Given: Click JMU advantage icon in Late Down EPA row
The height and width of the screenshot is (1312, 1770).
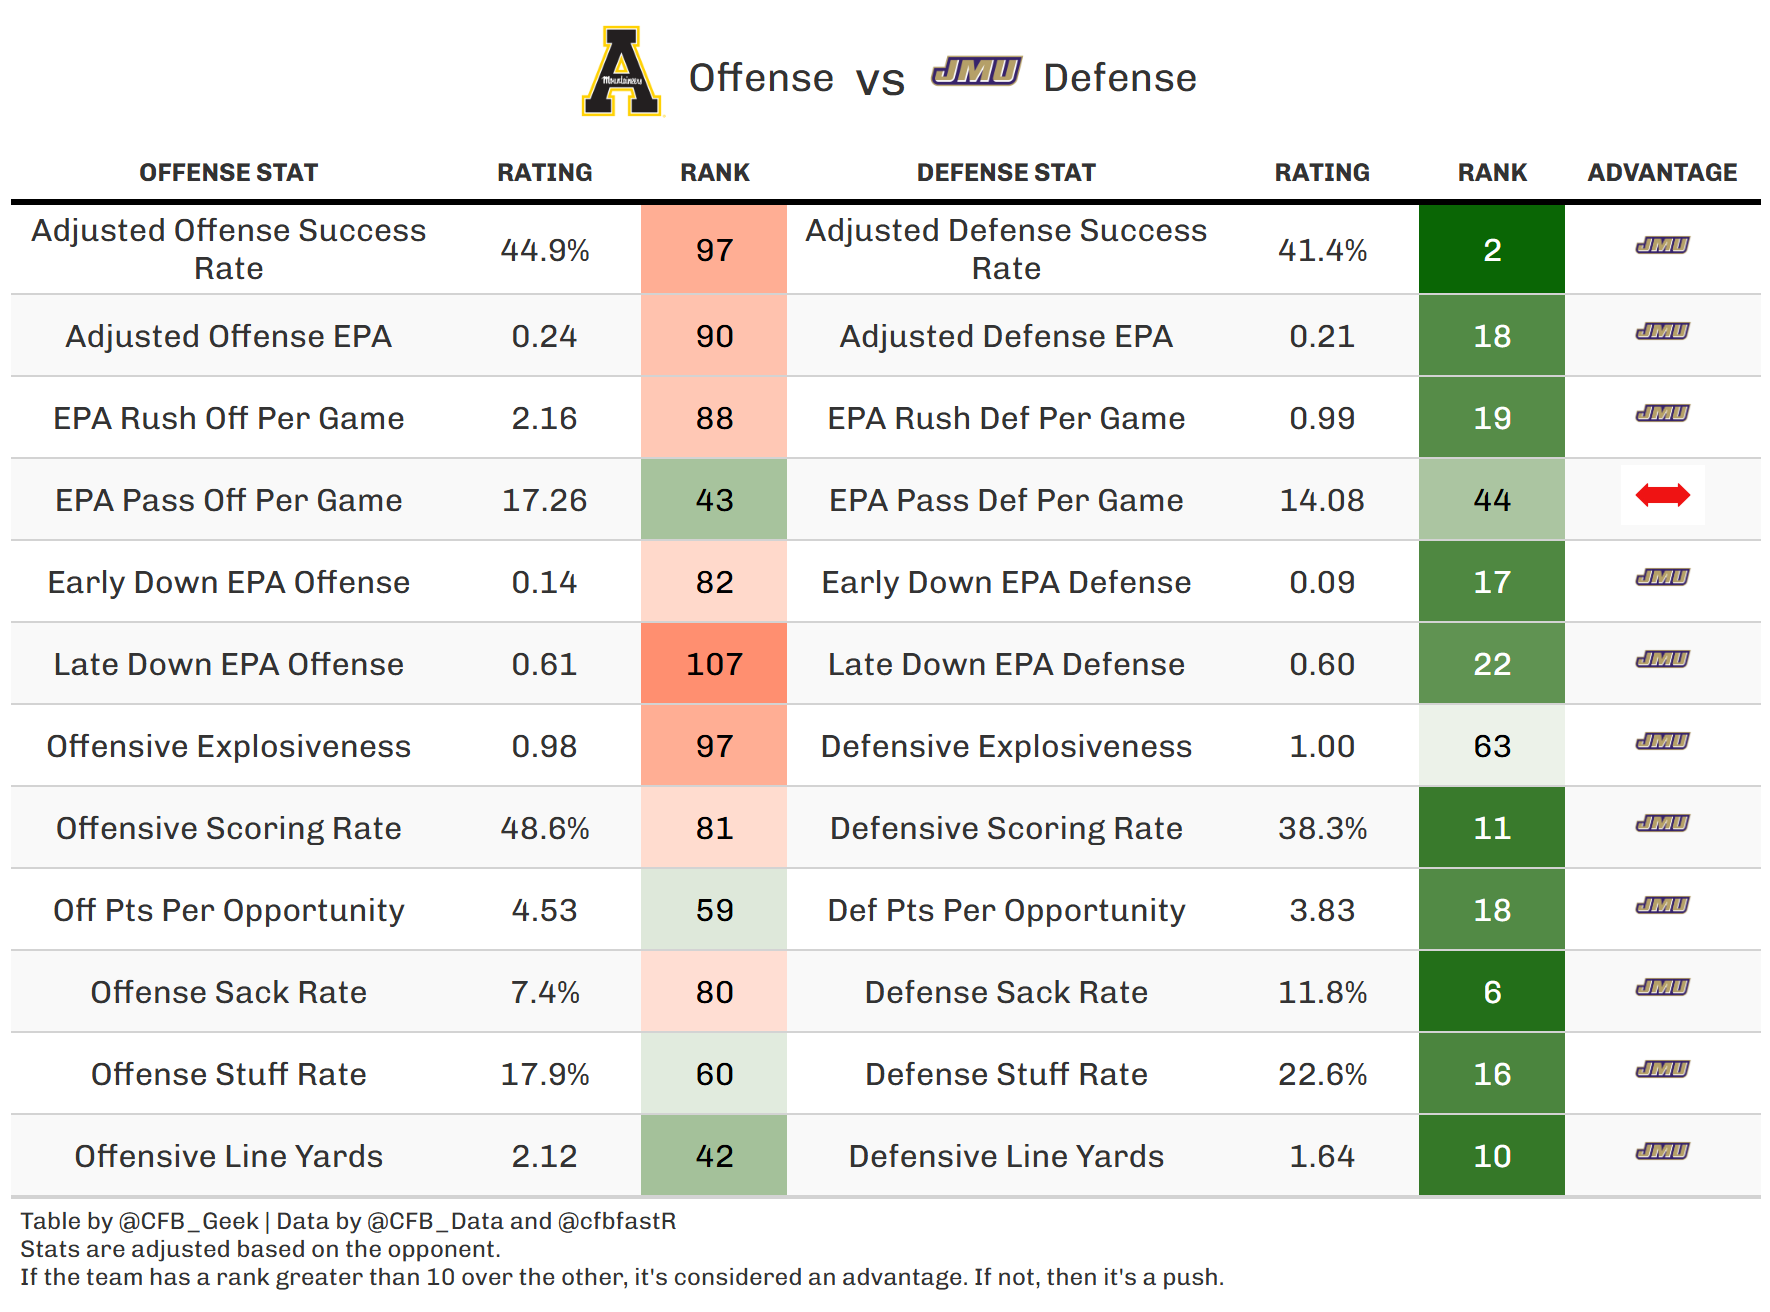Looking at the screenshot, I should click(1662, 659).
